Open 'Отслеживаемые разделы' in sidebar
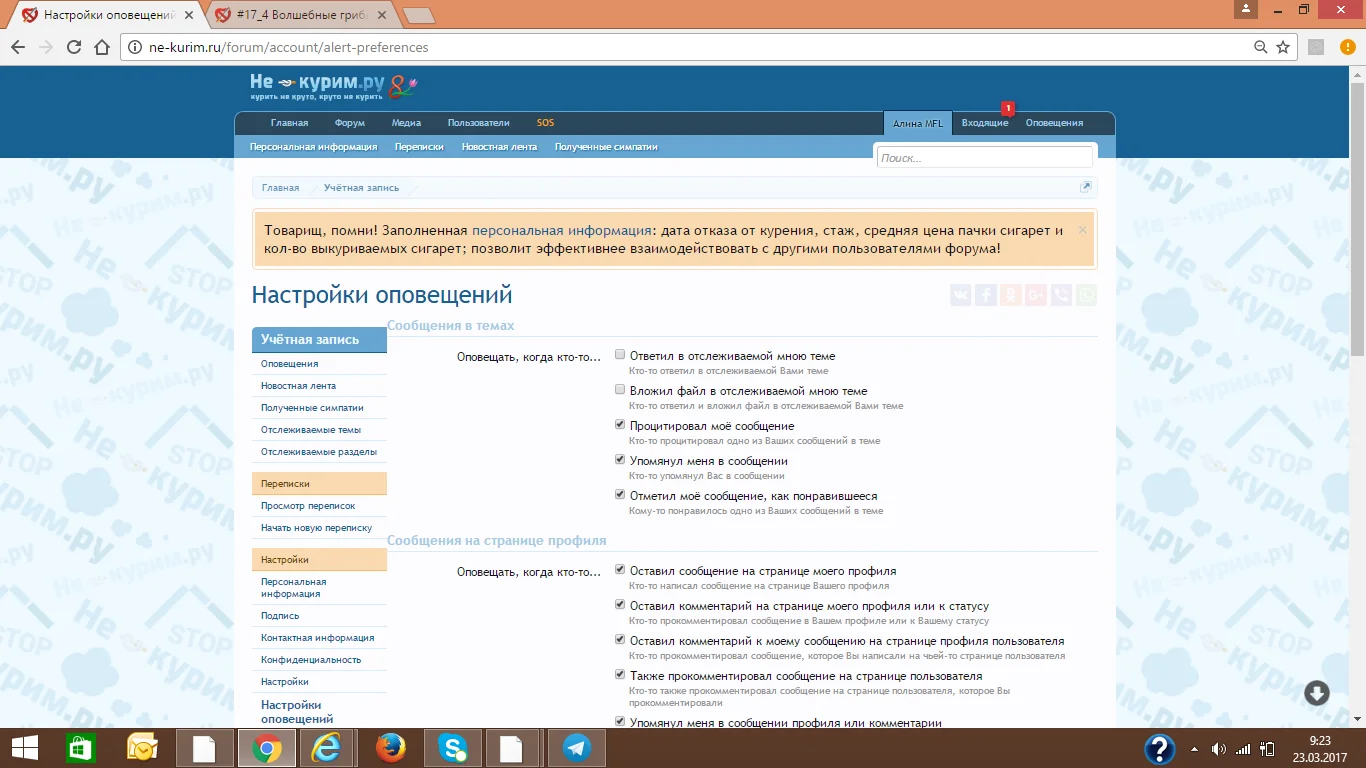 (319, 452)
